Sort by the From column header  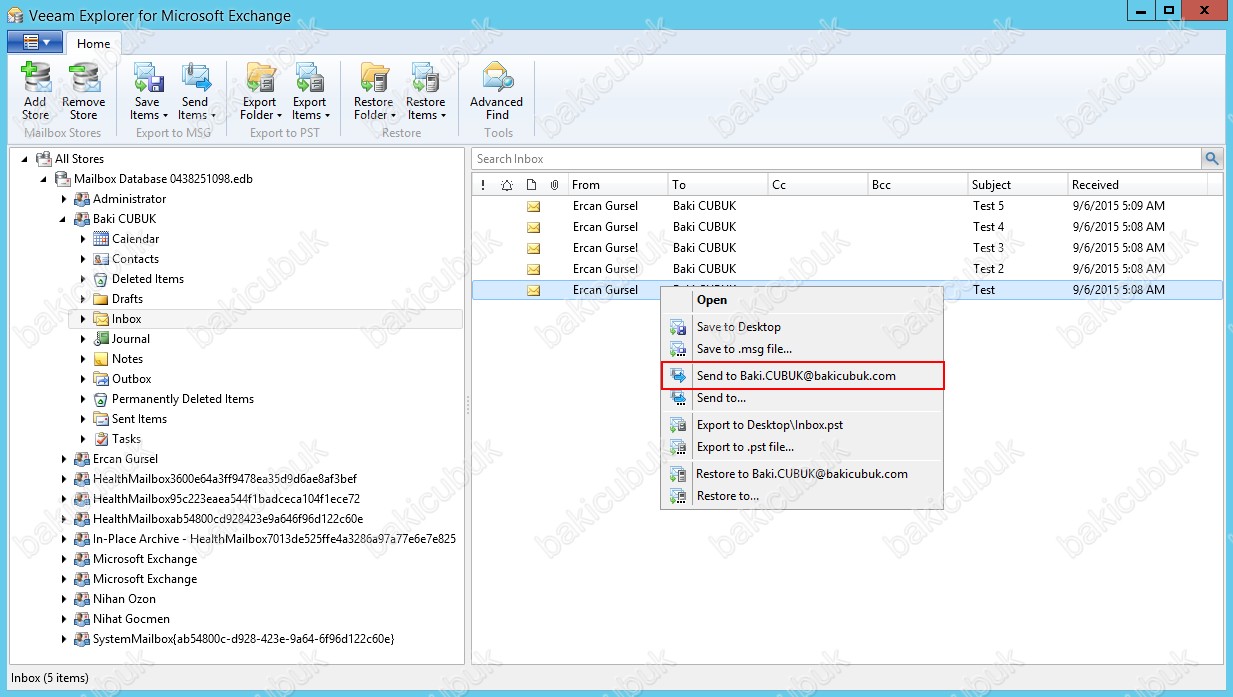(x=617, y=185)
